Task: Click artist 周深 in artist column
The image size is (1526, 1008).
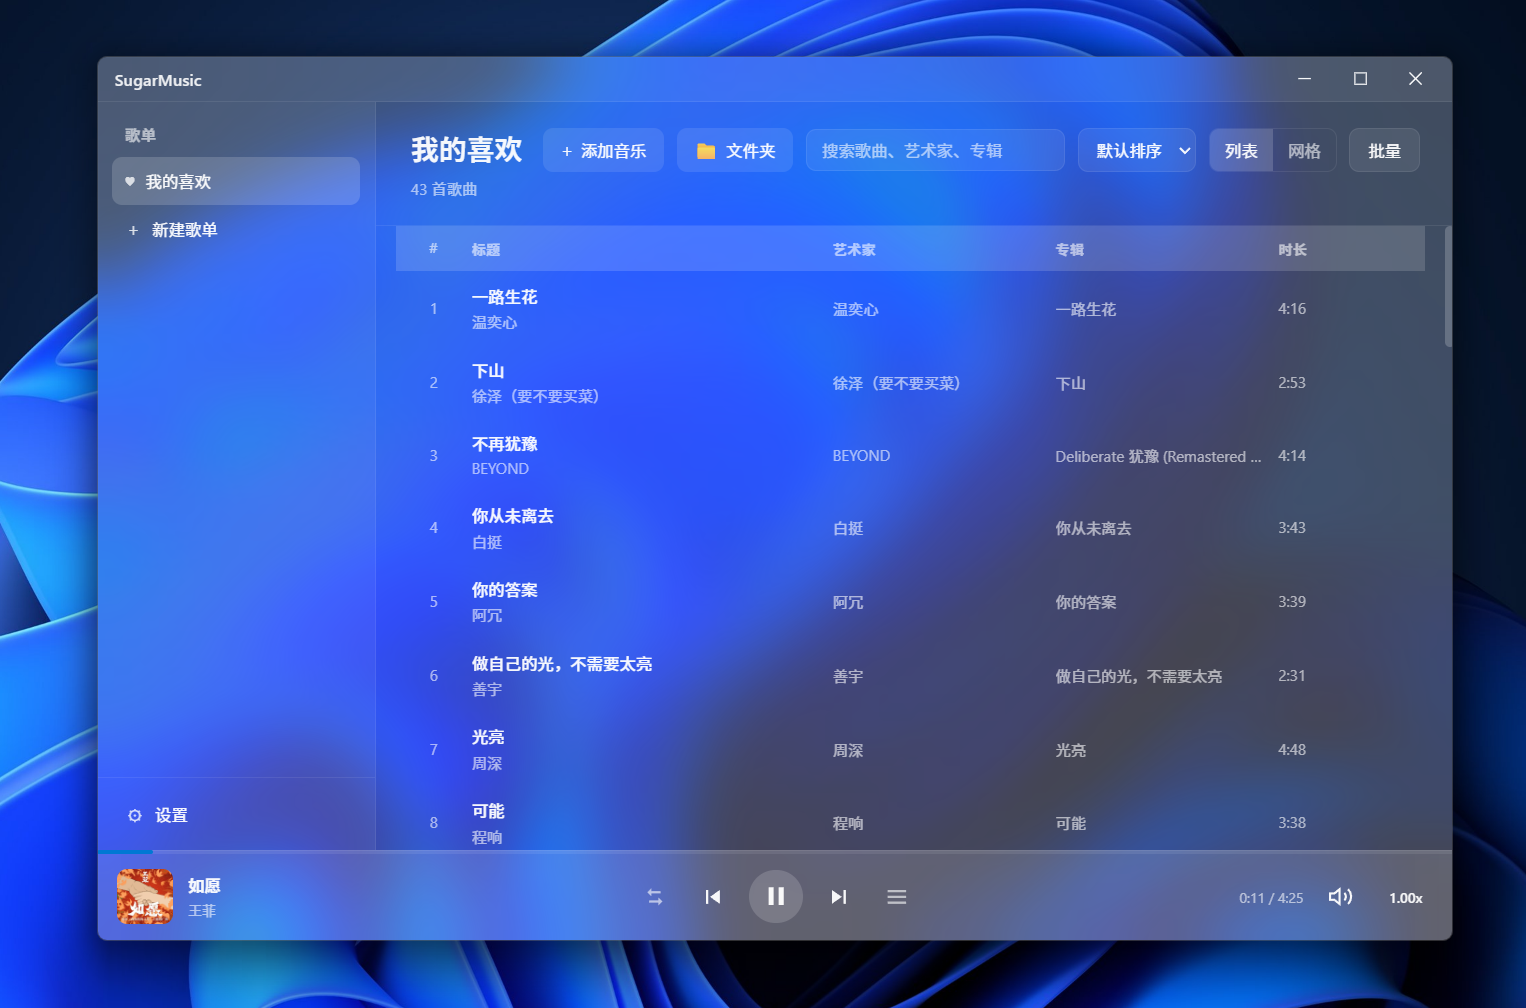Action: (x=848, y=750)
